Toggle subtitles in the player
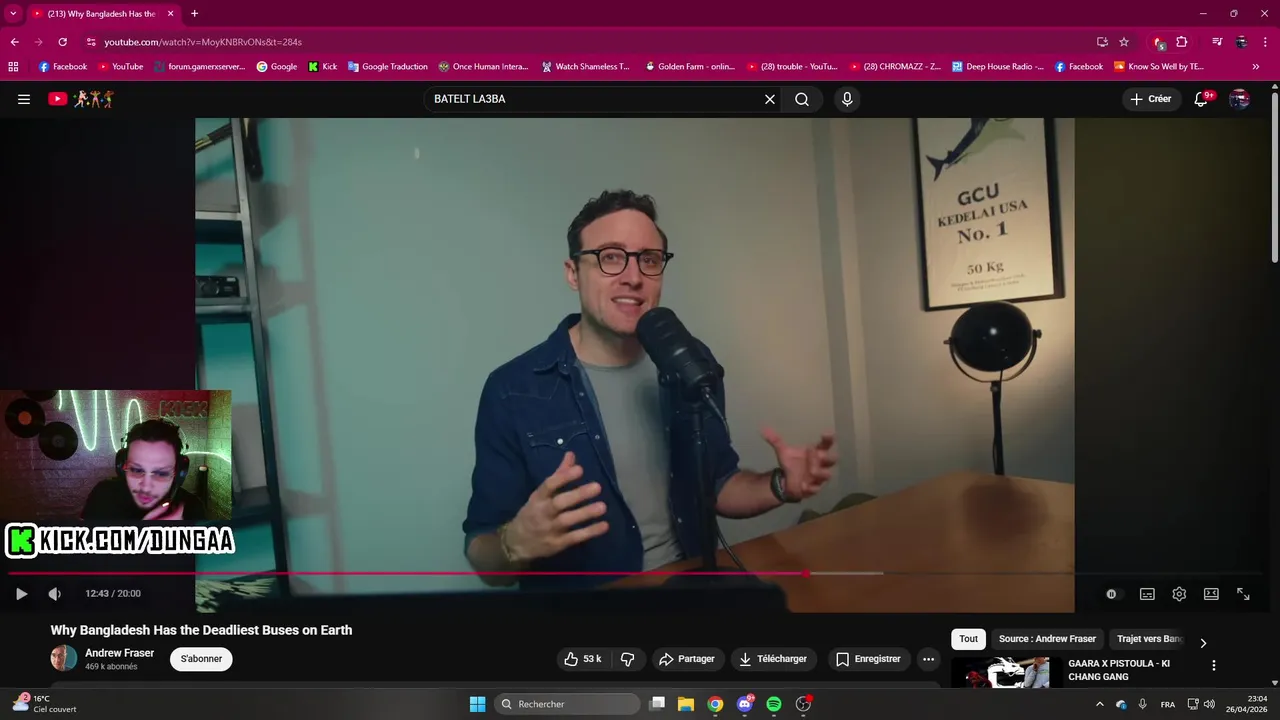Screen dimensions: 1280x720 click(1147, 594)
